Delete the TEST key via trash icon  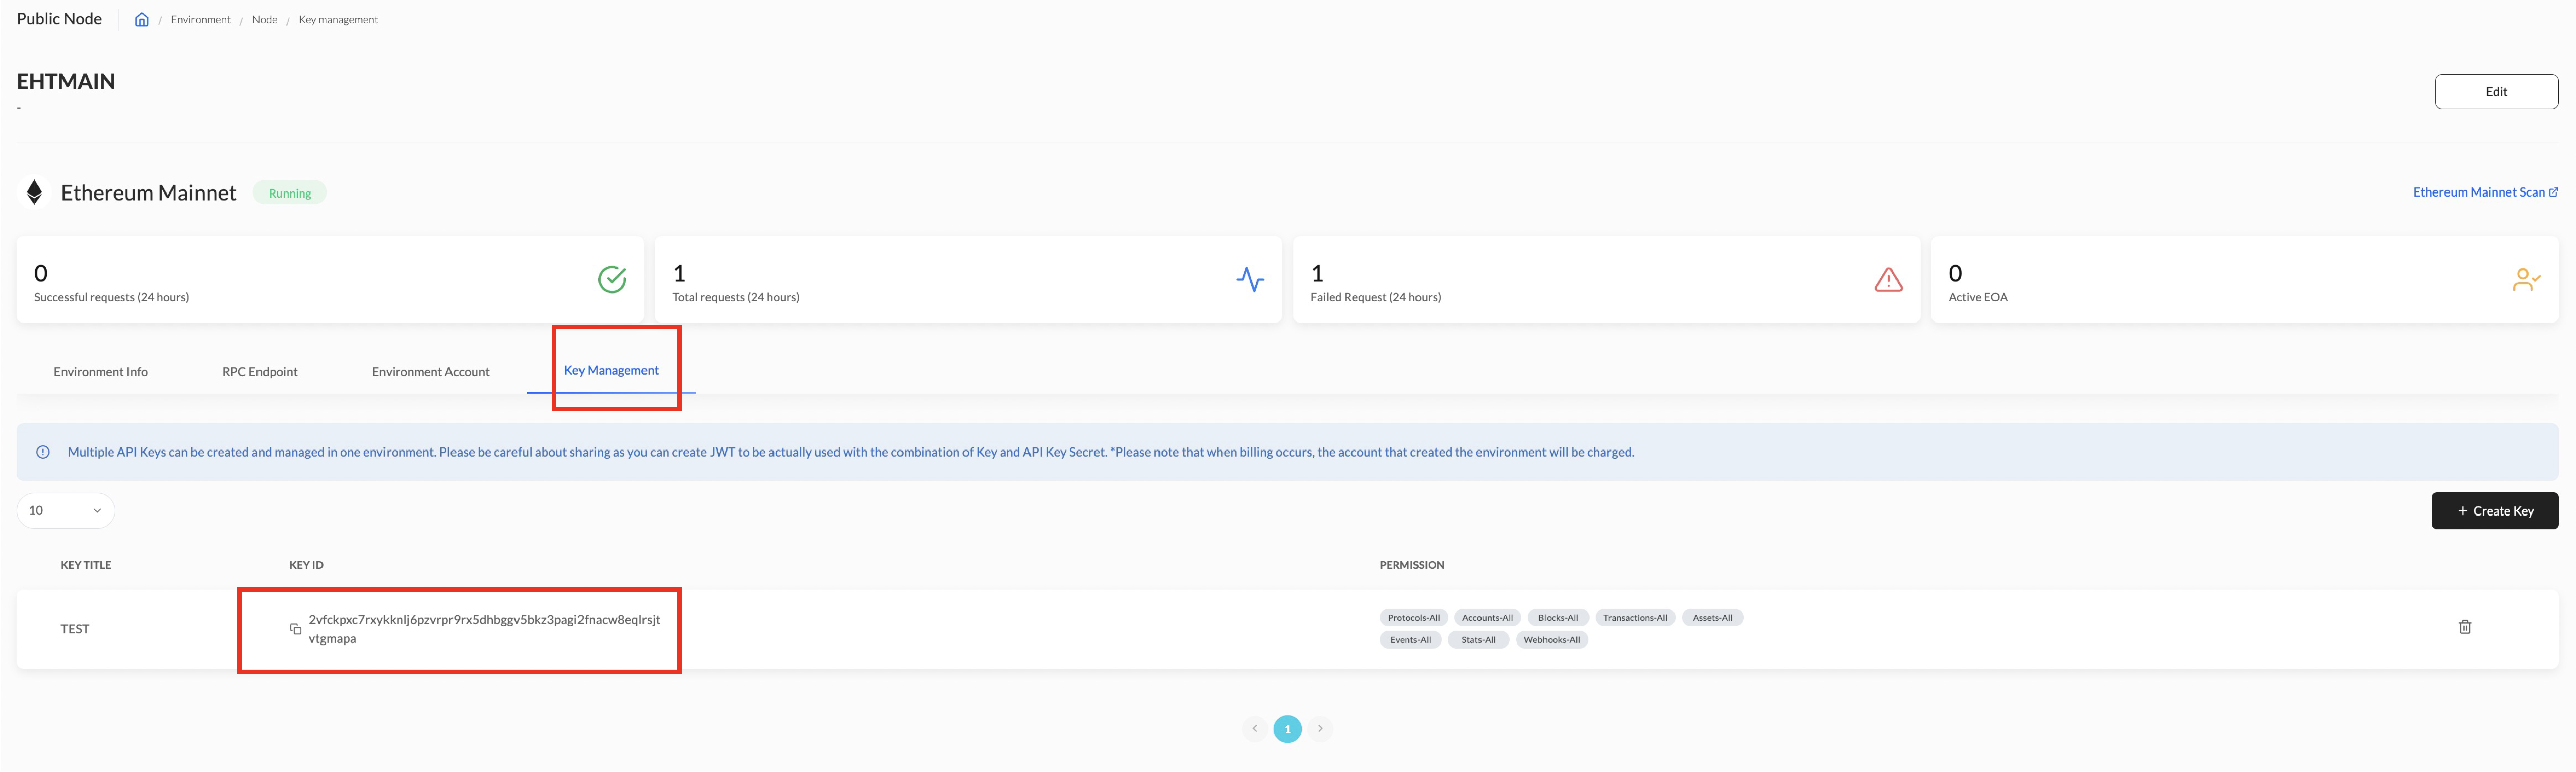[x=2464, y=627]
